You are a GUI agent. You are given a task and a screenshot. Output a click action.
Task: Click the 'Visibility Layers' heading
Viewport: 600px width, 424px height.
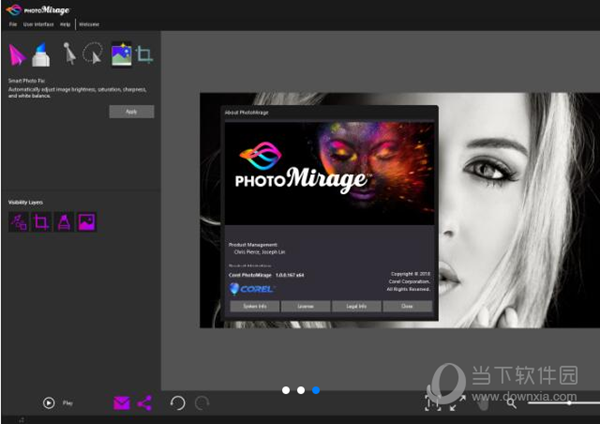26,202
